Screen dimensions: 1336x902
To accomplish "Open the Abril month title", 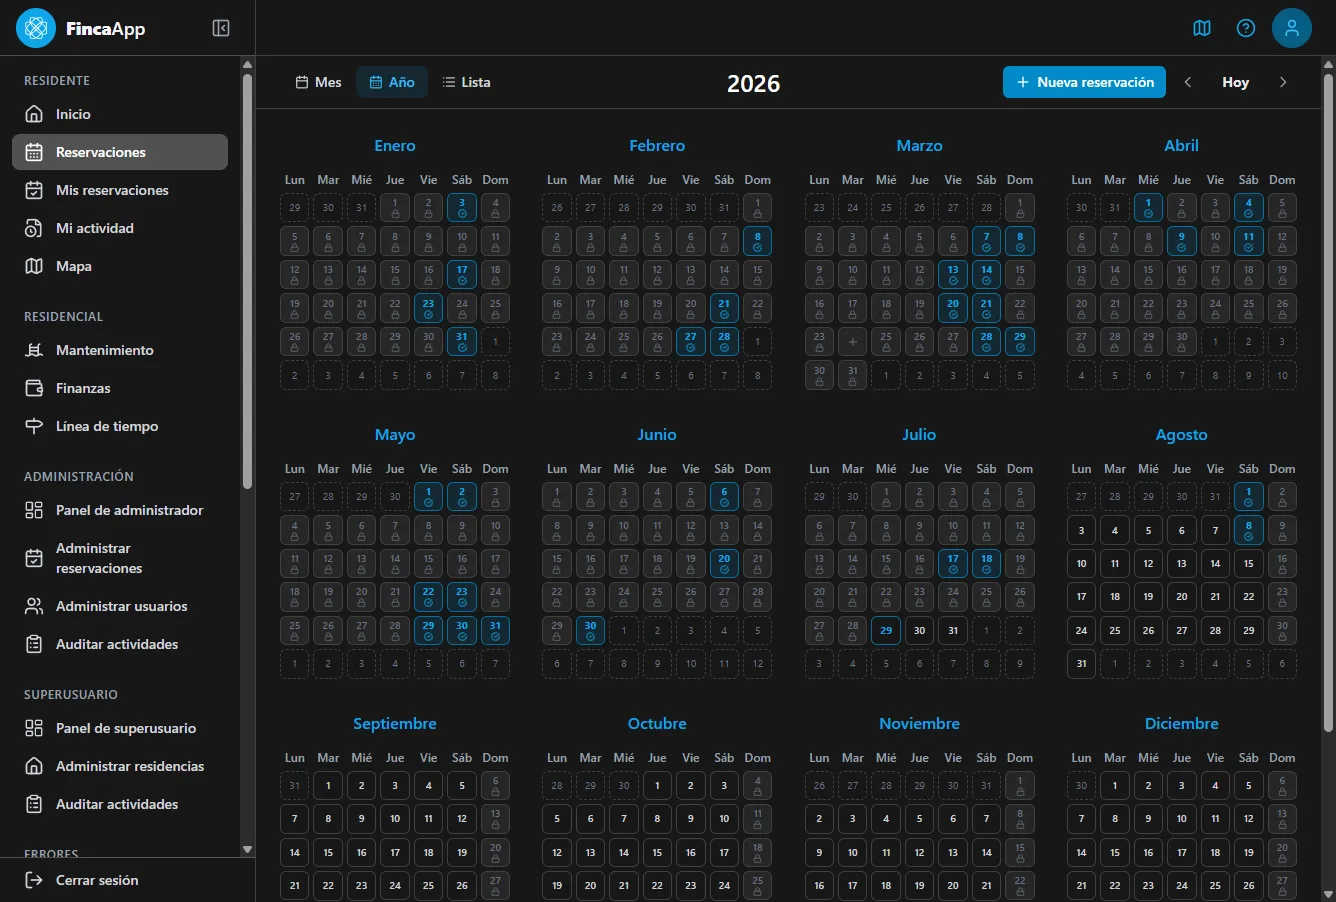I will [x=1181, y=145].
